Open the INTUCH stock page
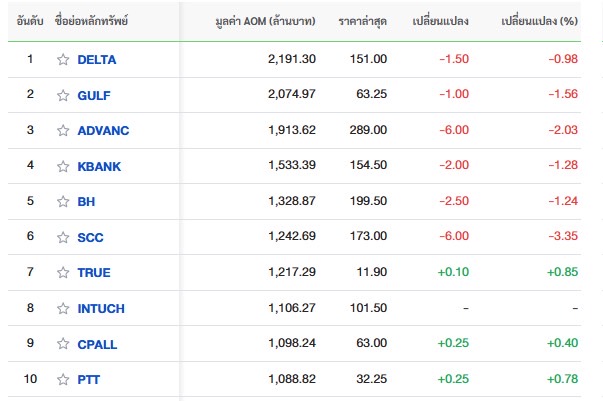 pos(101,308)
